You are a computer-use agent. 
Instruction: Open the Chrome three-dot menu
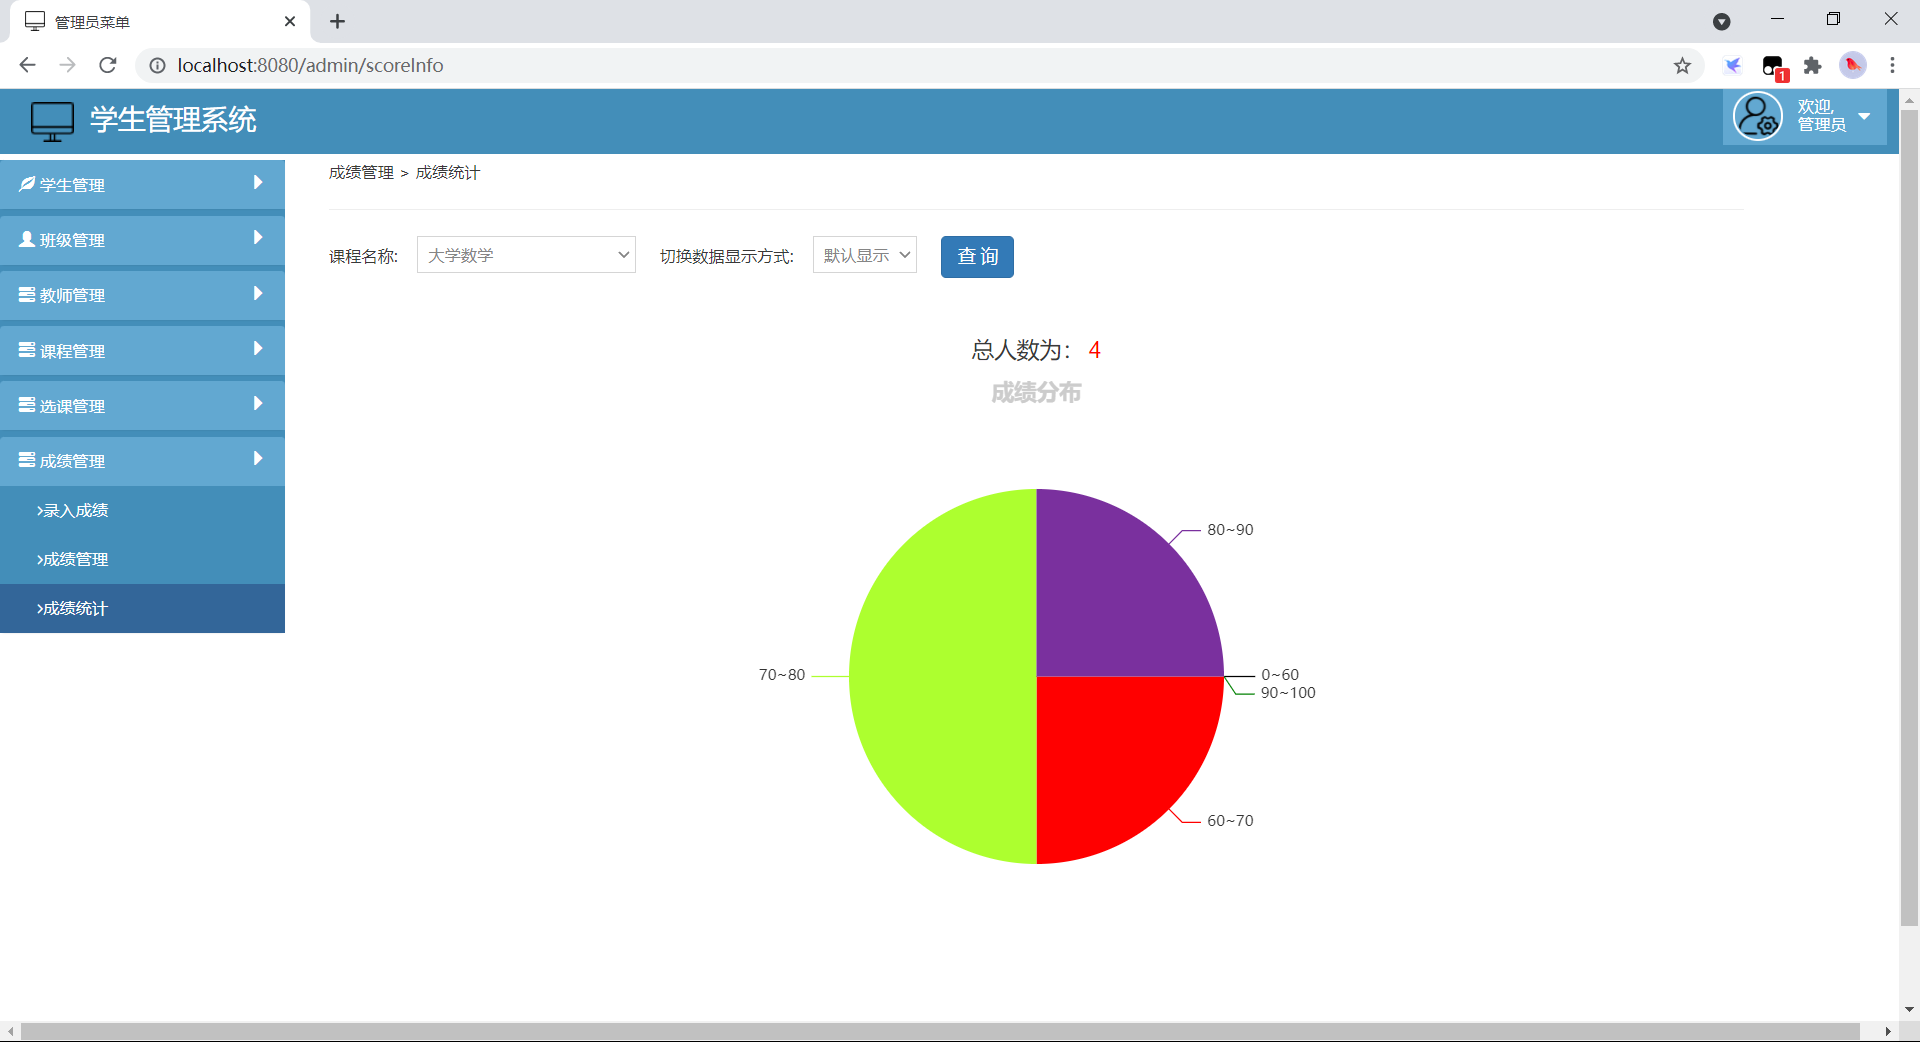click(1892, 66)
